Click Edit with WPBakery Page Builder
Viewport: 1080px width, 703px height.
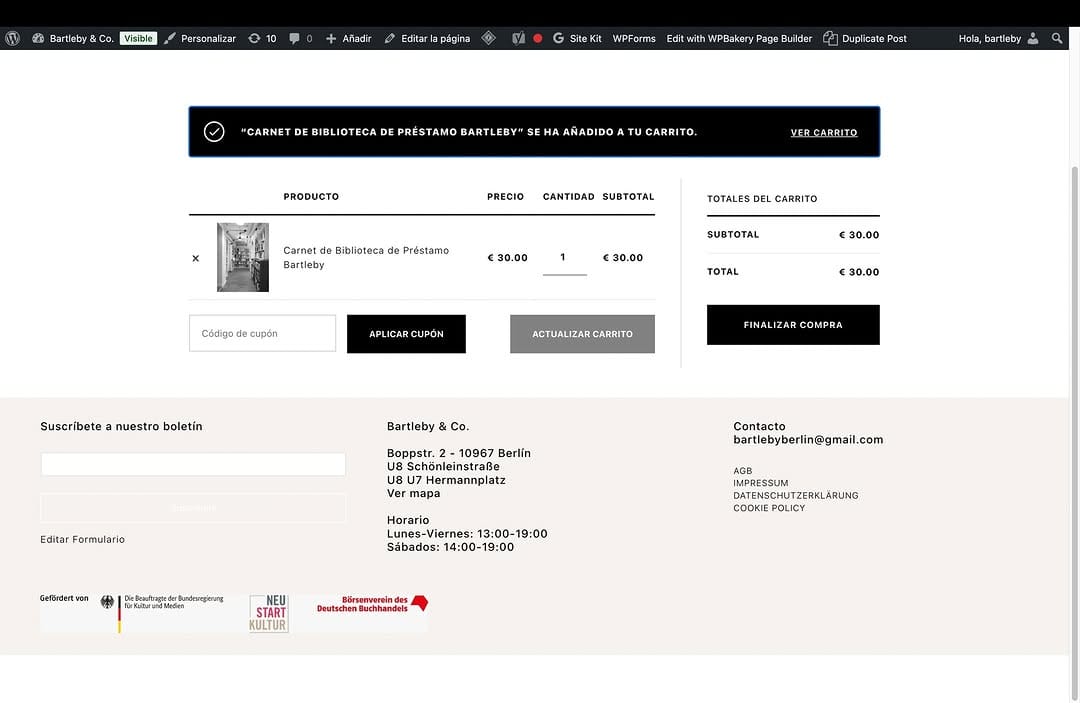(x=739, y=39)
